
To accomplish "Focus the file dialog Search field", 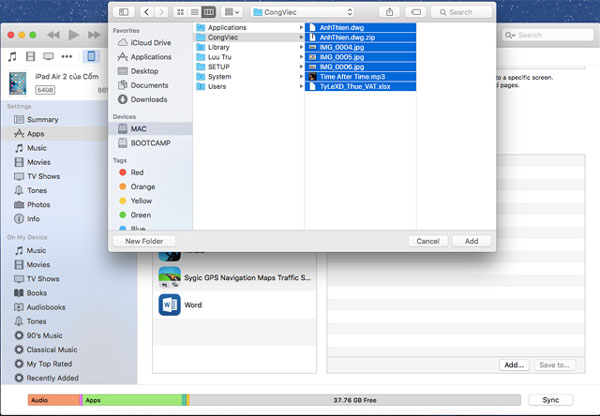I will point(461,12).
